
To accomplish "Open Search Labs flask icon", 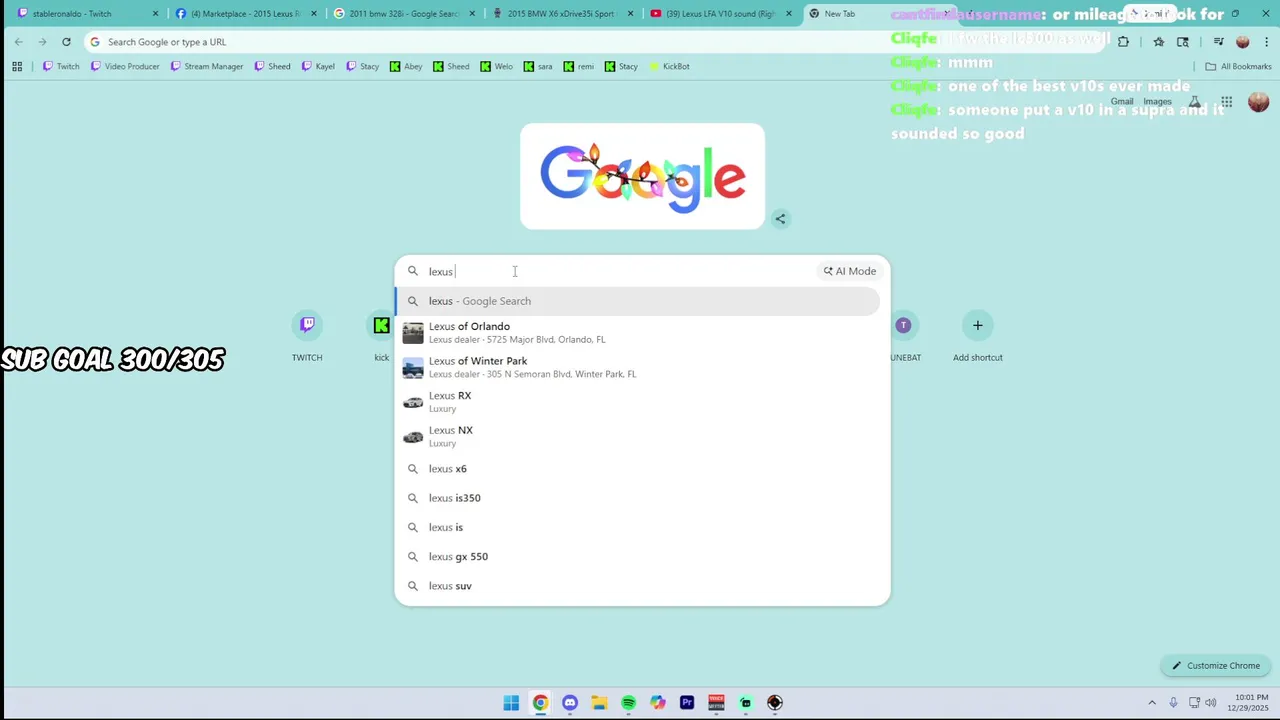I will tap(1194, 102).
